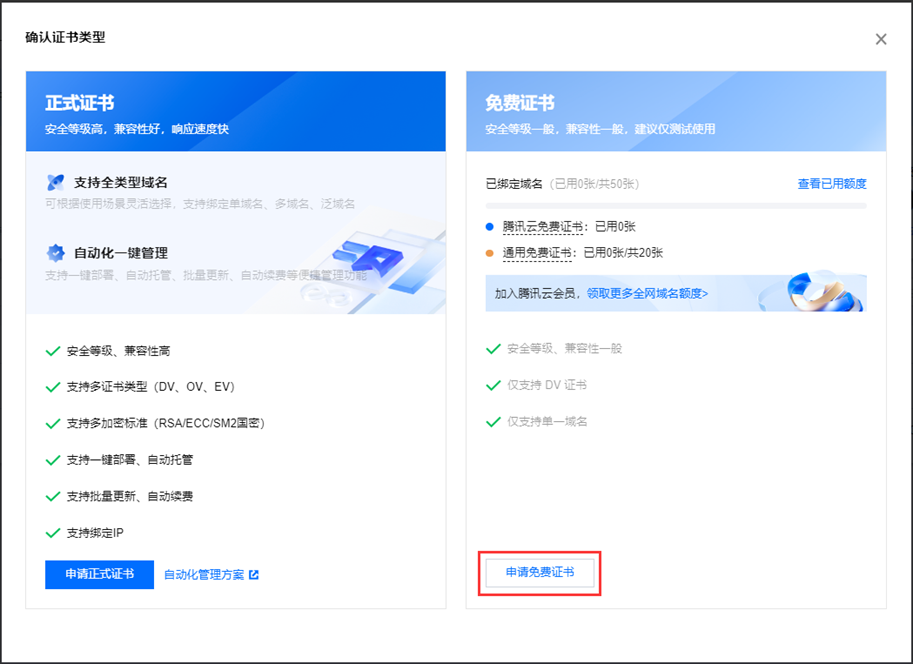The image size is (913, 664).
Task: Click the text 已用0张/共50张
Action: (x=594, y=184)
